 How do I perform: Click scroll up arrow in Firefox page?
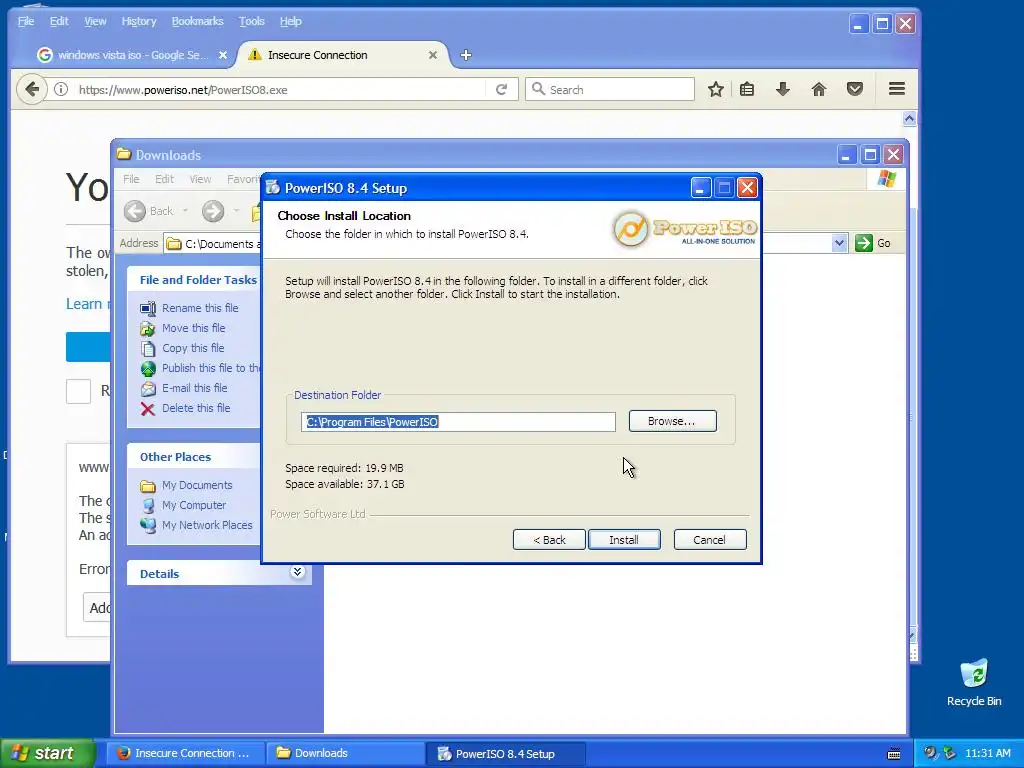(909, 118)
